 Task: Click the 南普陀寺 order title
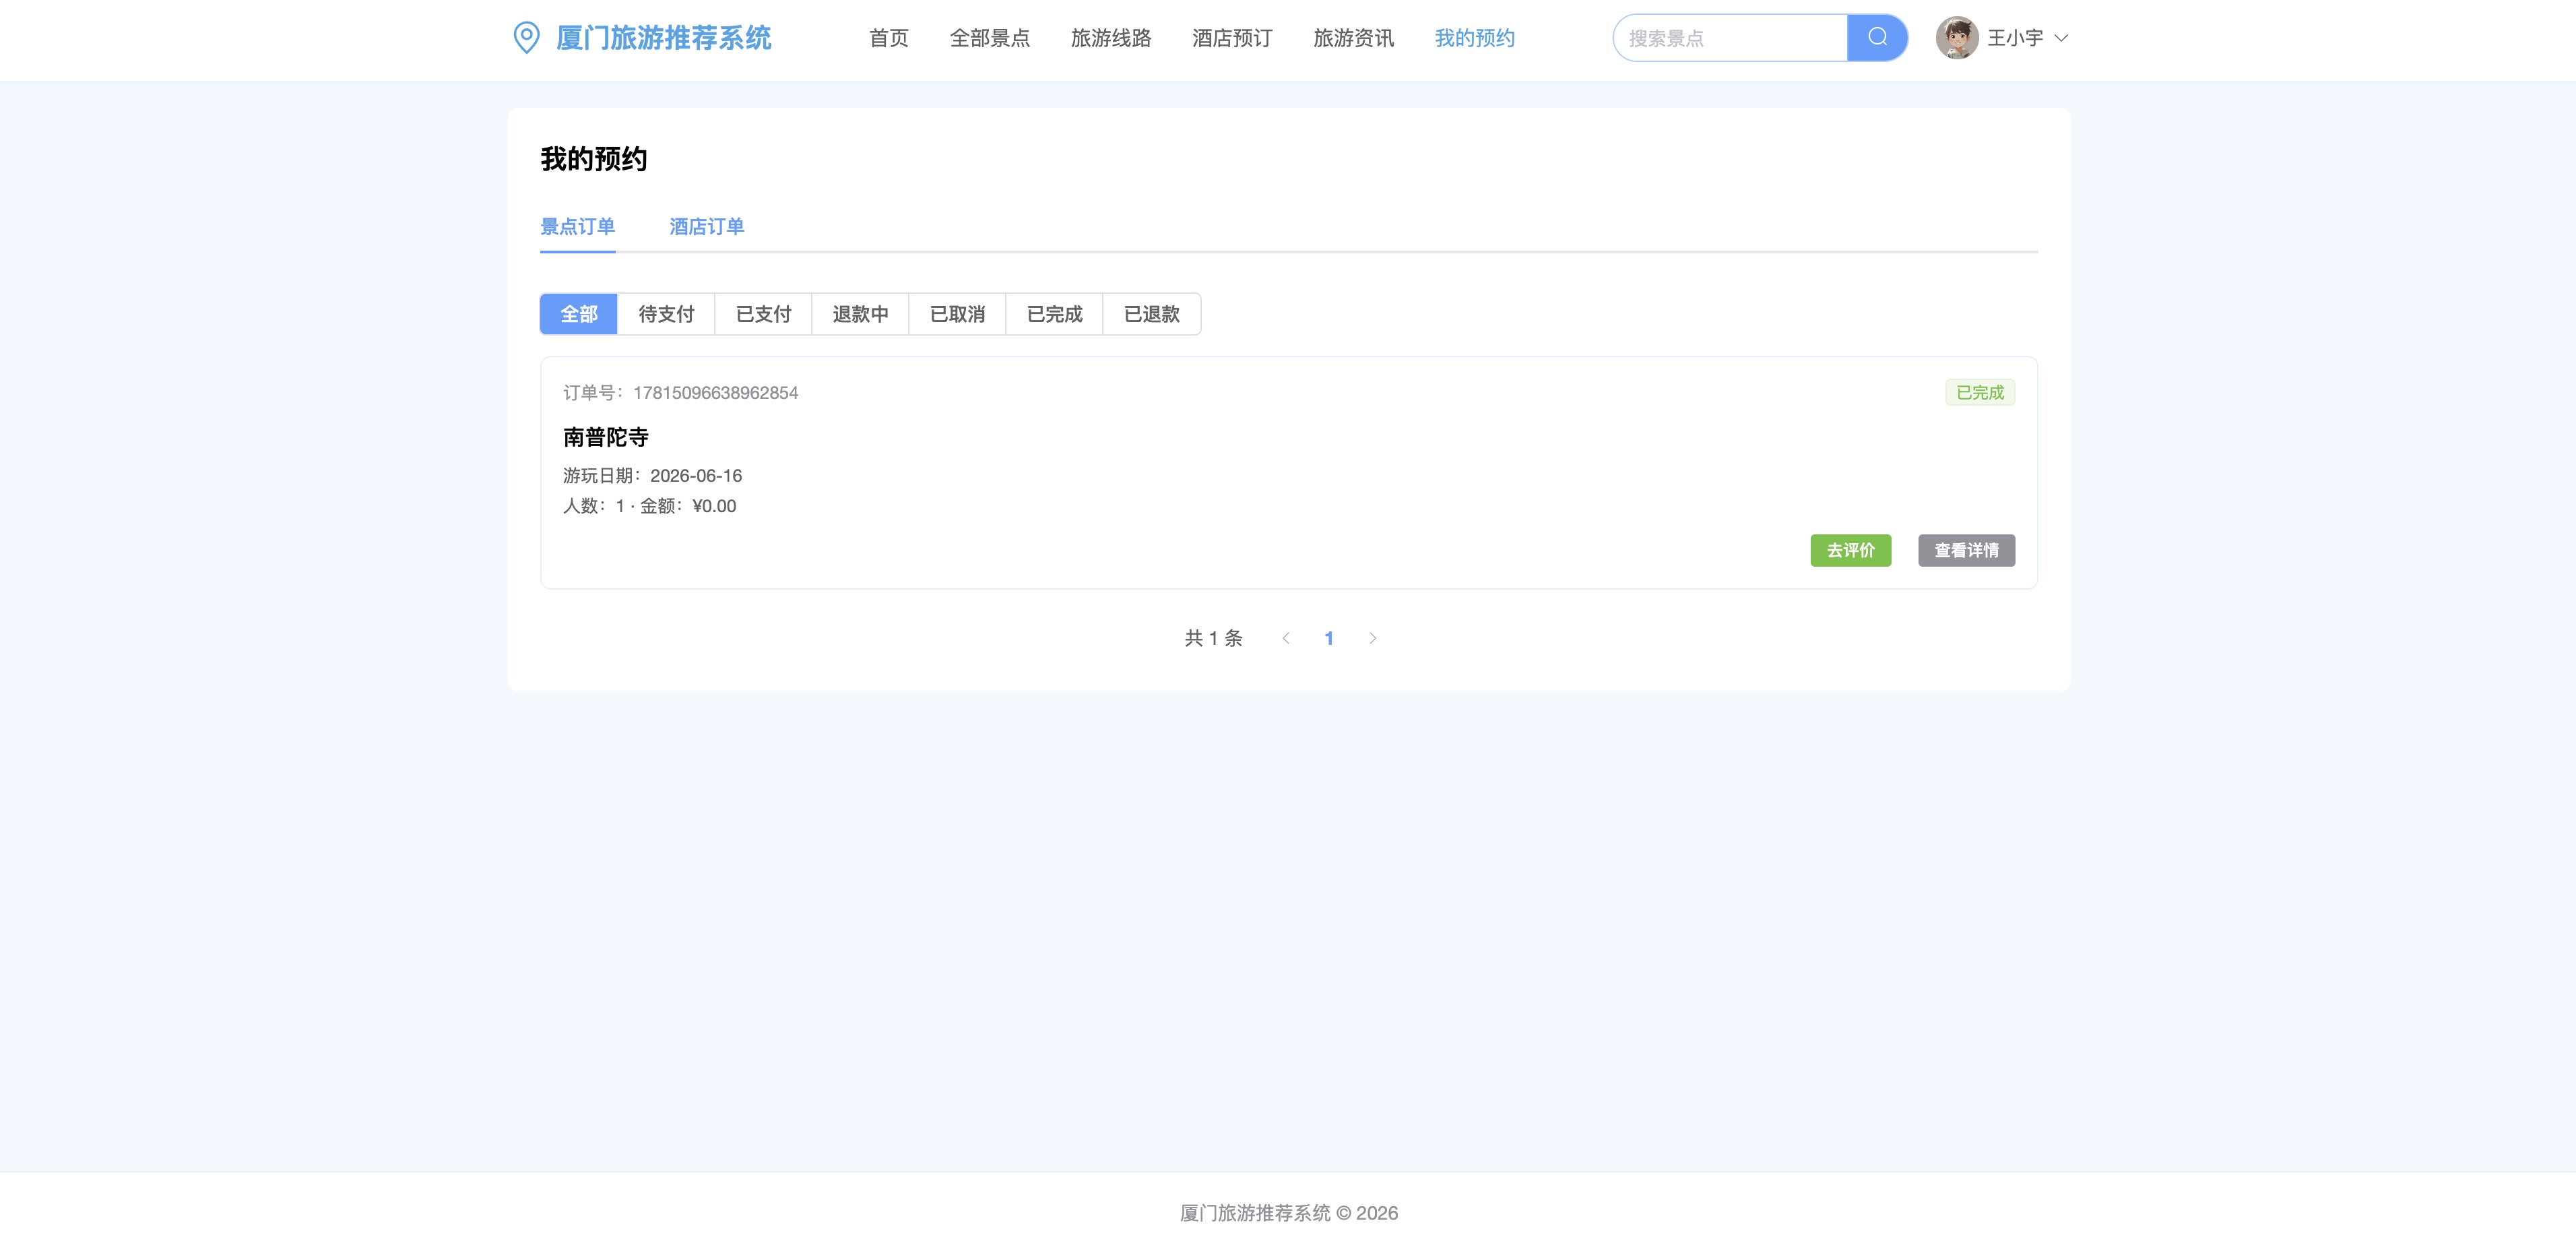click(x=605, y=437)
